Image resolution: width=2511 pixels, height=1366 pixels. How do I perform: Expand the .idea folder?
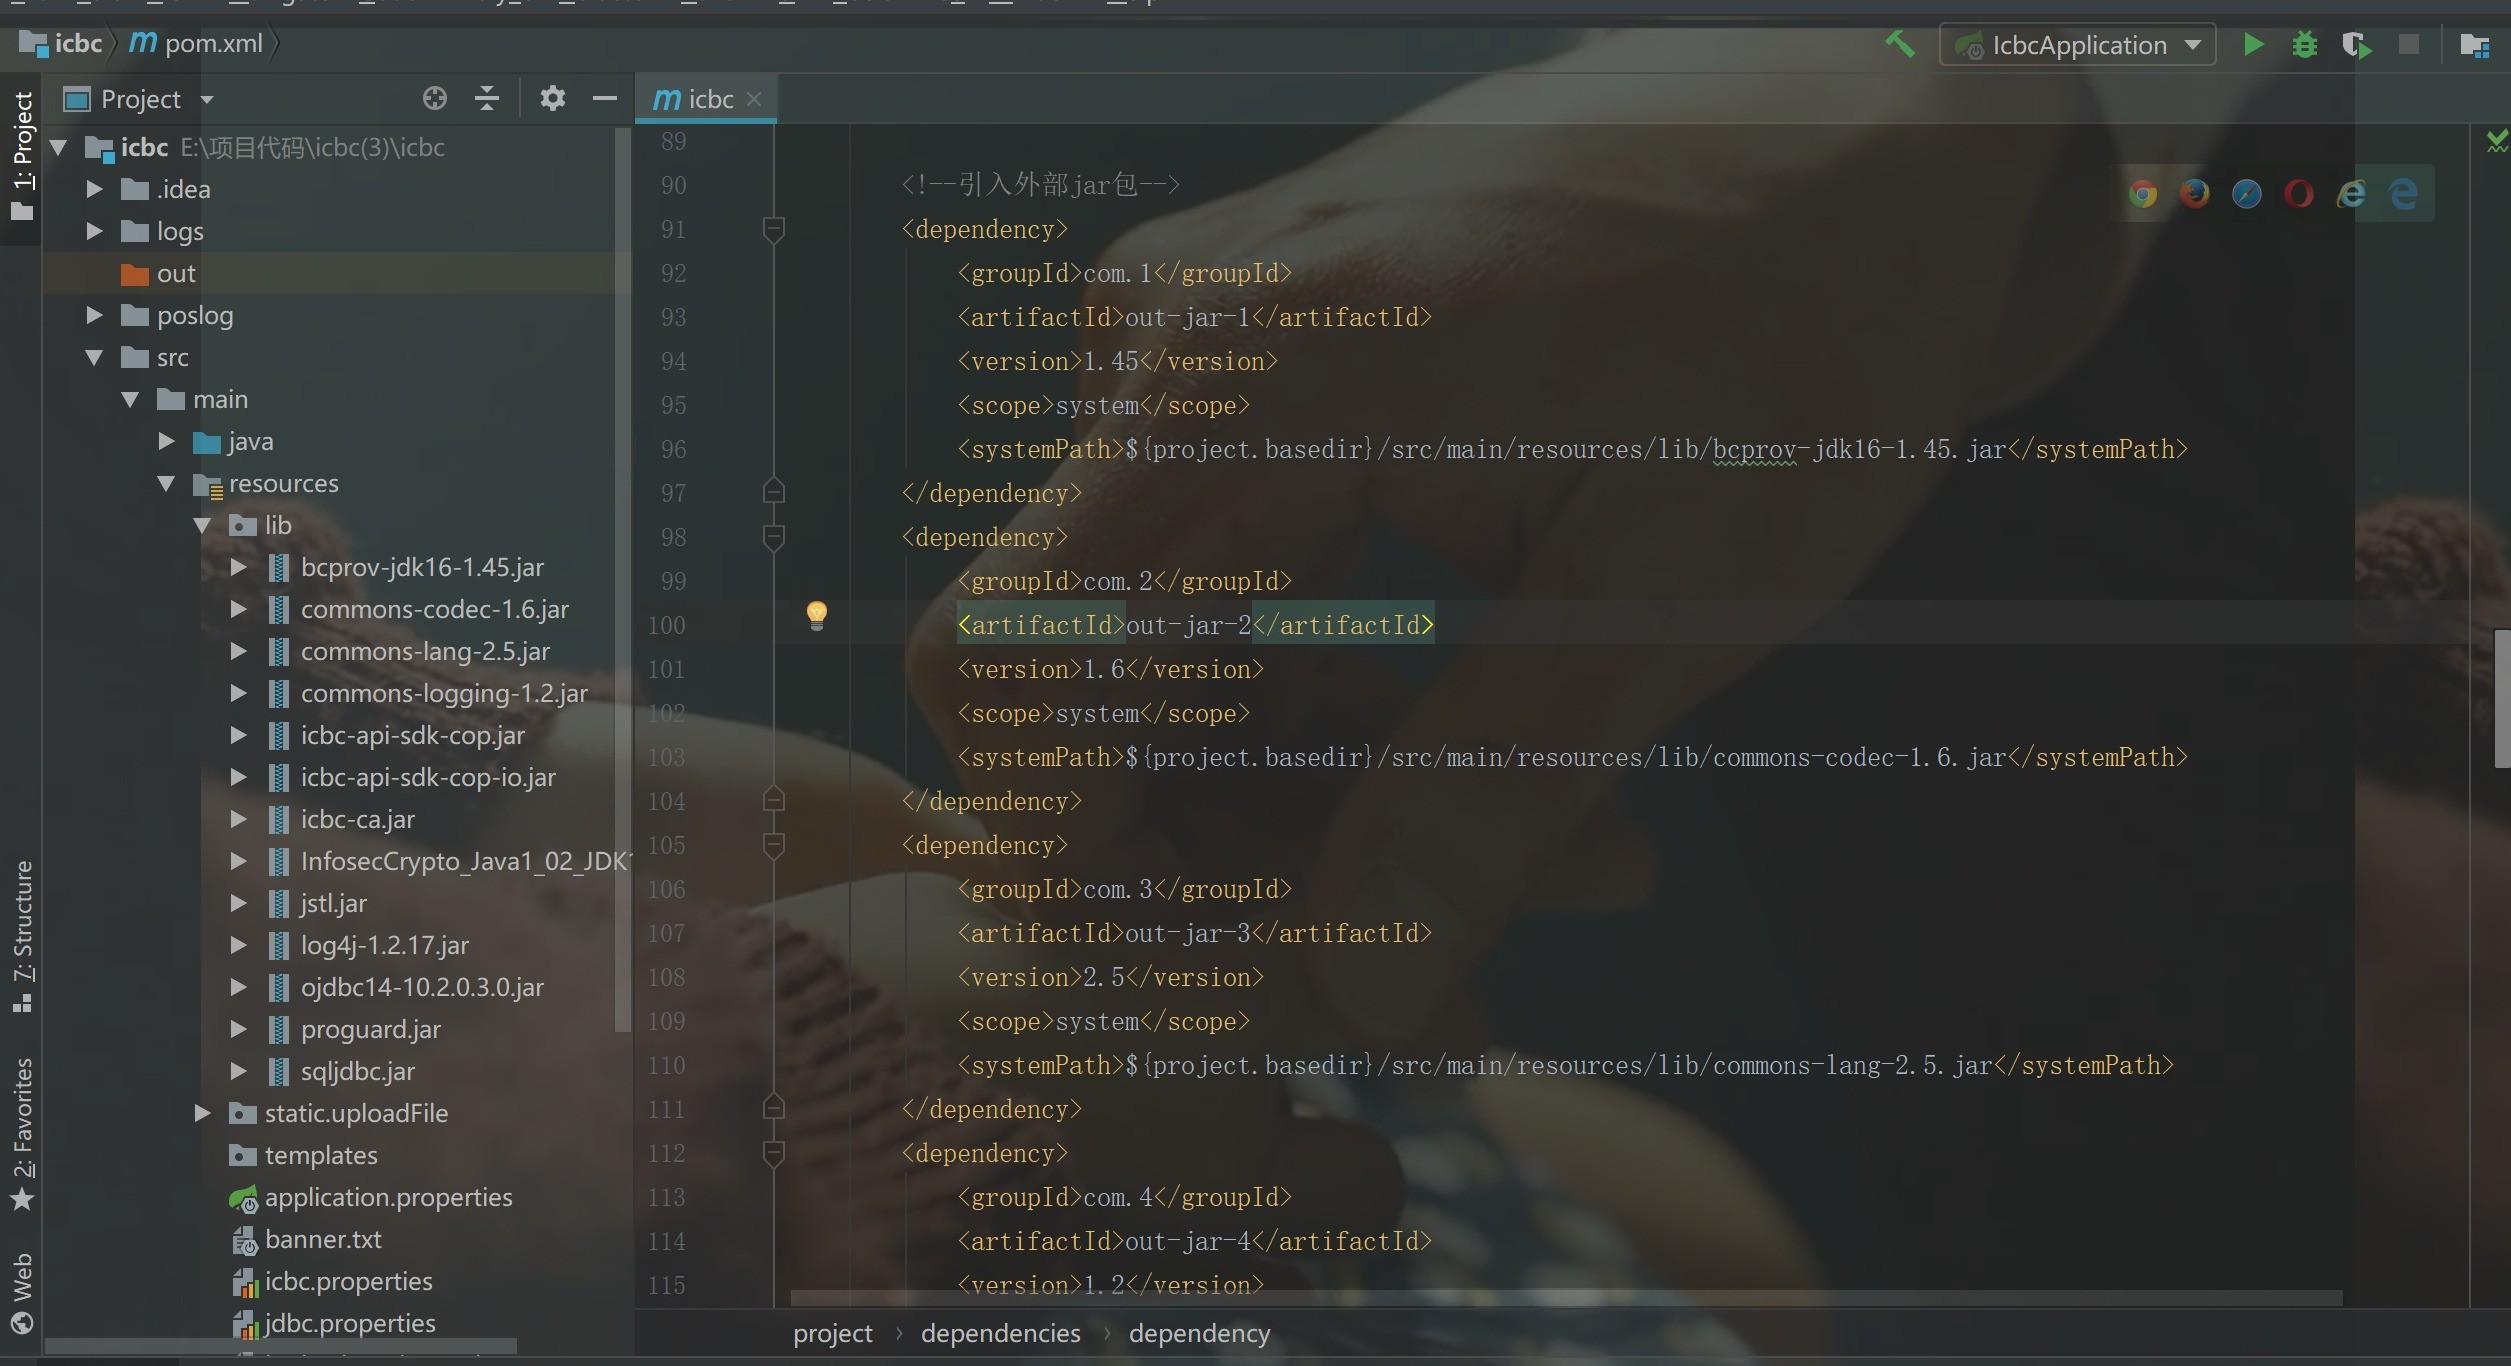(x=94, y=189)
